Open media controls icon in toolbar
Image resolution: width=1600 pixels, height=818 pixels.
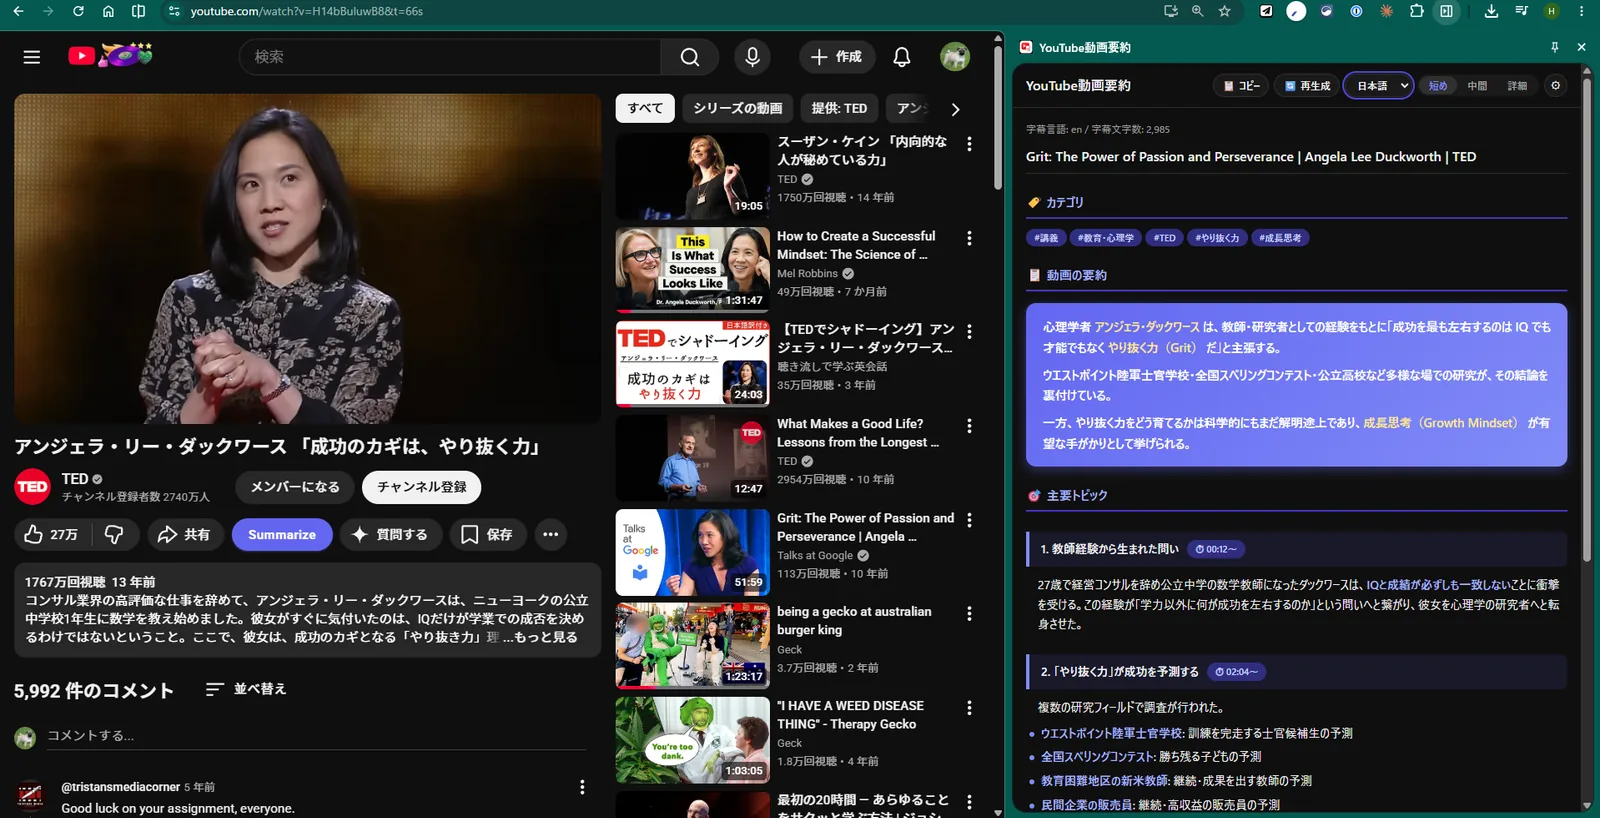point(1521,11)
